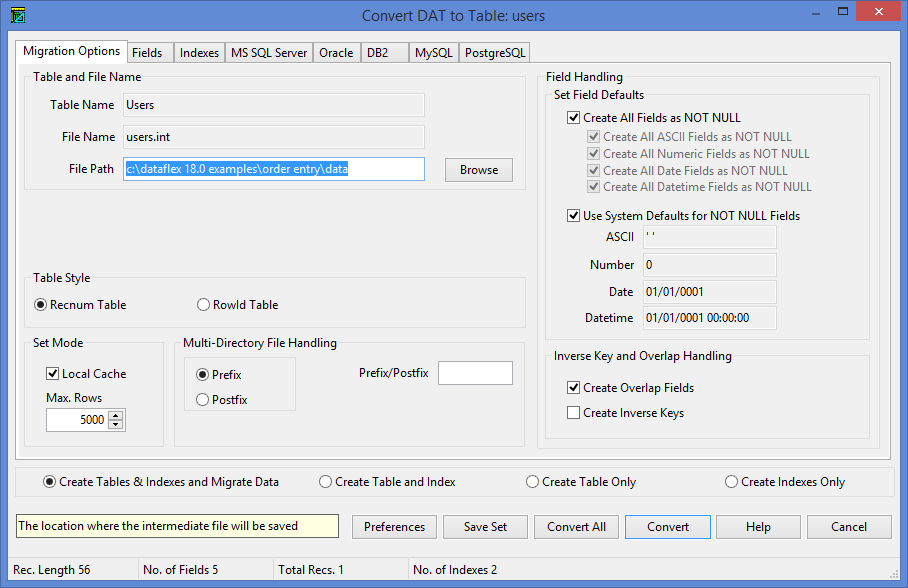Click the Prefix/Postfix text field
The image size is (908, 588).
(x=475, y=374)
